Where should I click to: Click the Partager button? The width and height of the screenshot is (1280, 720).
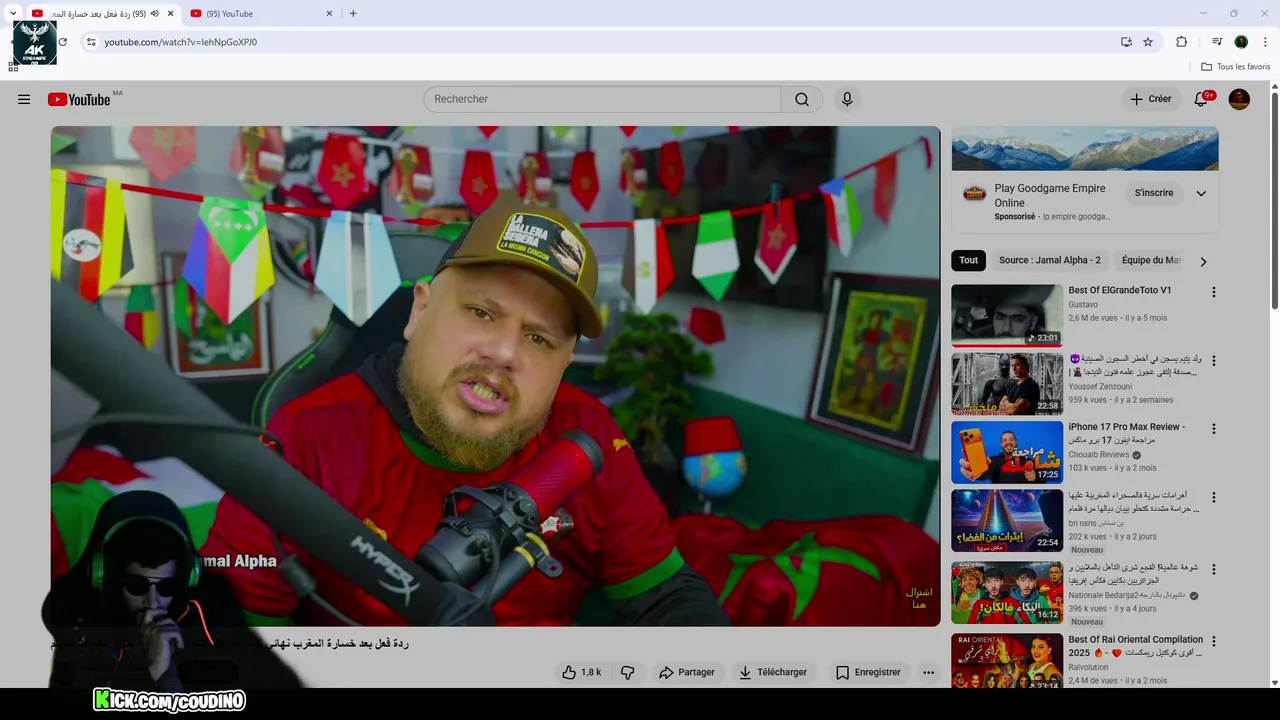pyautogui.click(x=687, y=672)
